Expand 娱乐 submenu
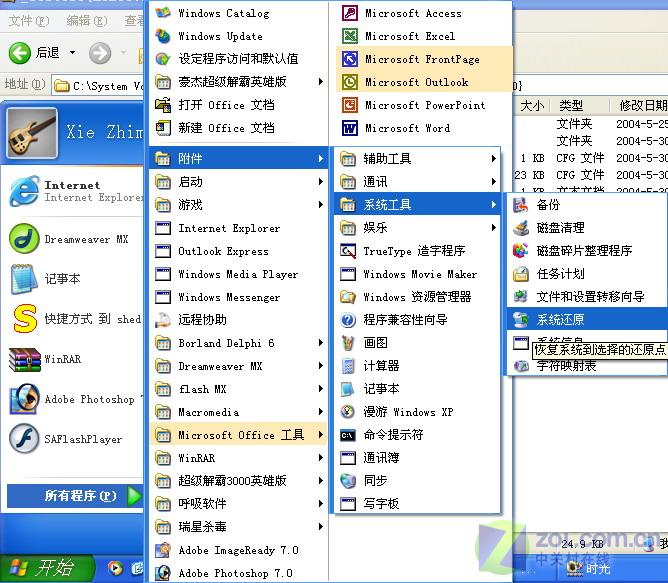The height and width of the screenshot is (583, 668). click(x=417, y=228)
